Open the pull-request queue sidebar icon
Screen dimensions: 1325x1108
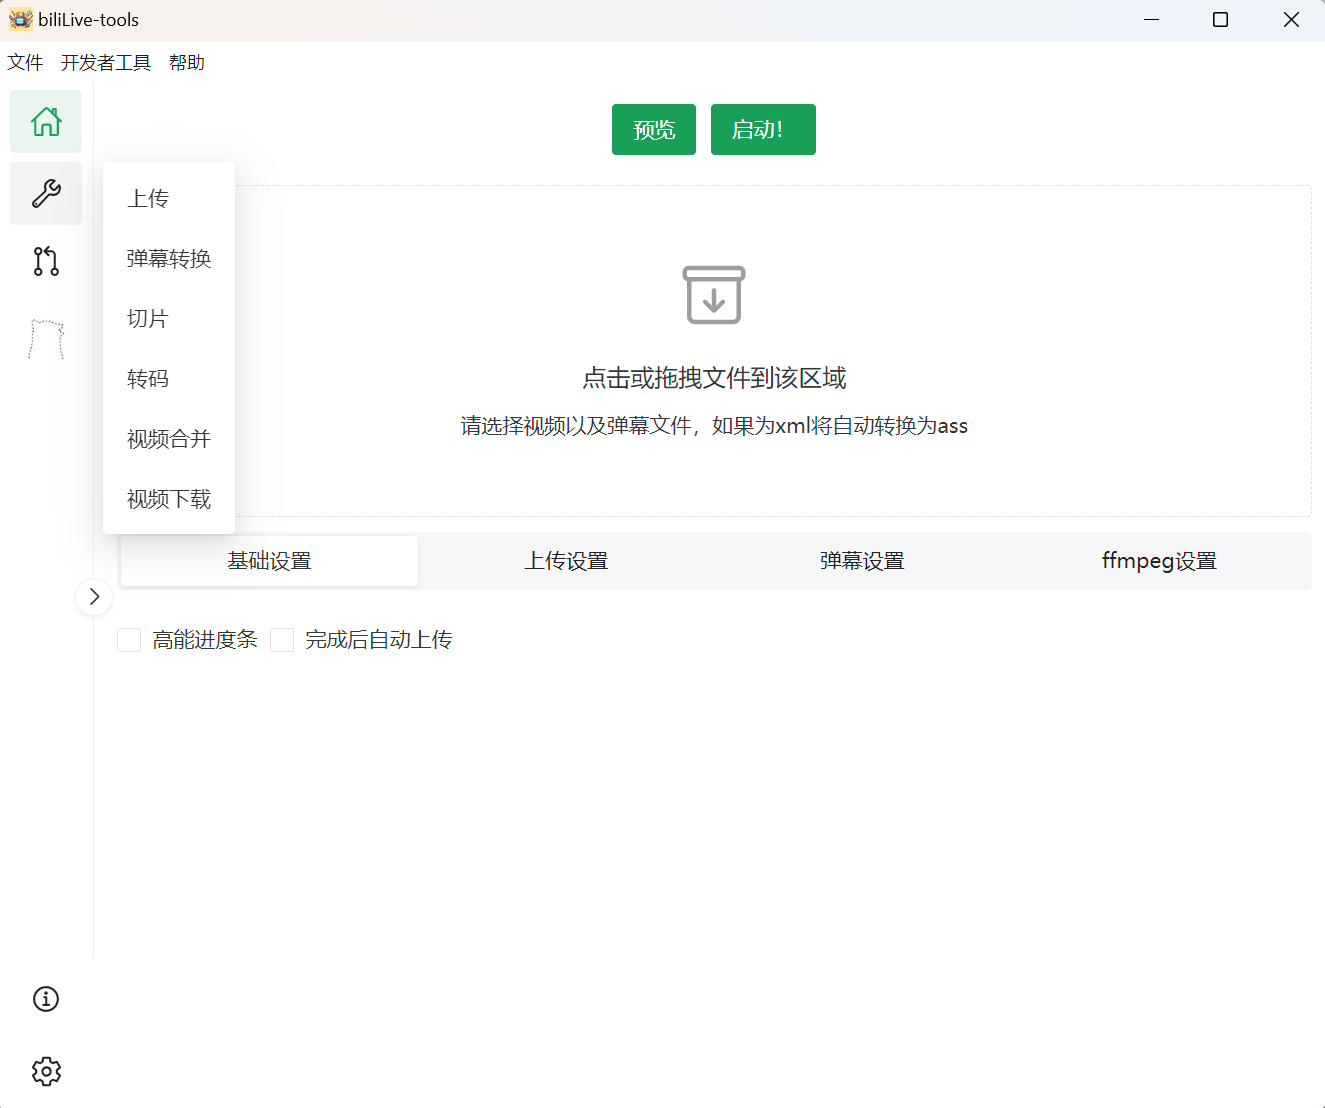(46, 261)
